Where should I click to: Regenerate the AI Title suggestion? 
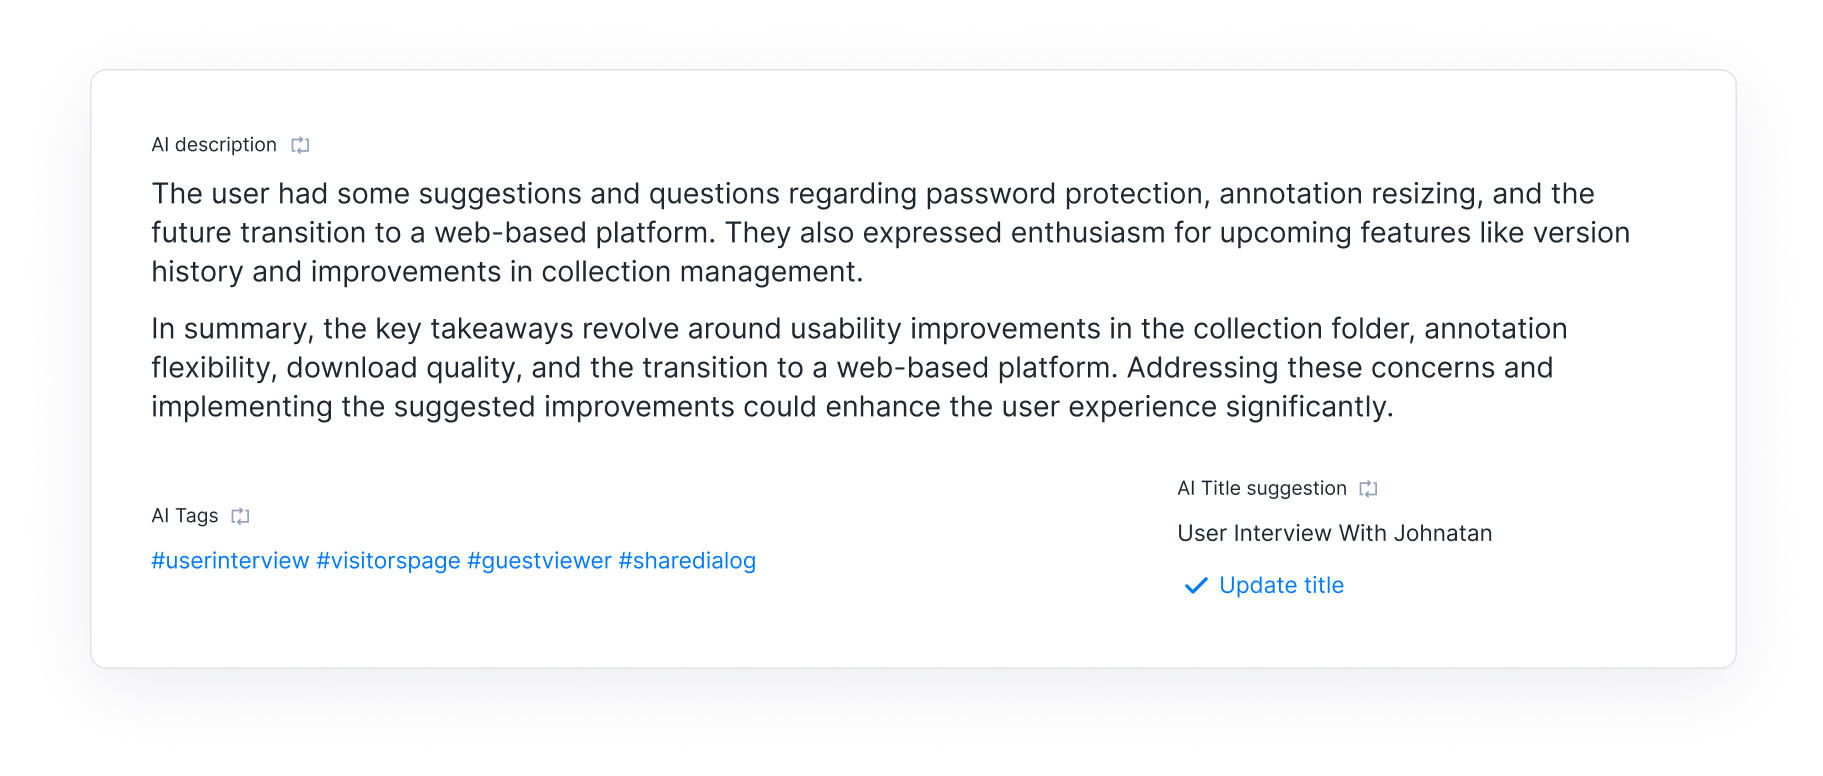[x=1368, y=488]
